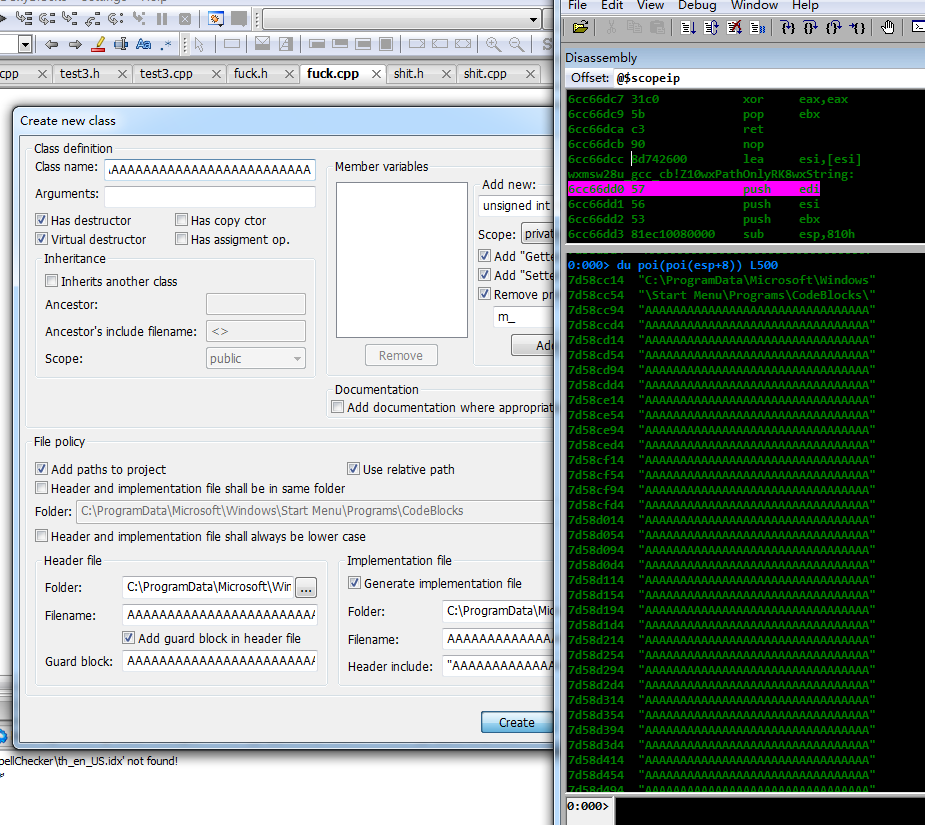This screenshot has height=825, width=925.
Task: Toggle Add guard block in header file
Action: [128, 638]
